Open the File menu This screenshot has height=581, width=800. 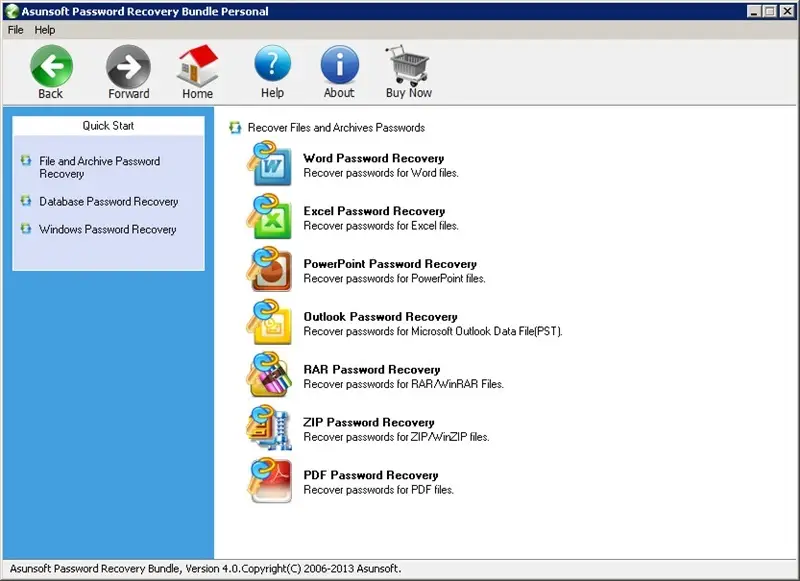15,30
